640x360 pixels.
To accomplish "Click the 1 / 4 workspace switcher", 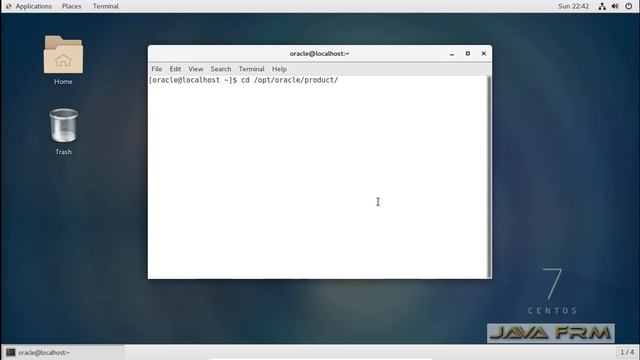I will (x=627, y=352).
